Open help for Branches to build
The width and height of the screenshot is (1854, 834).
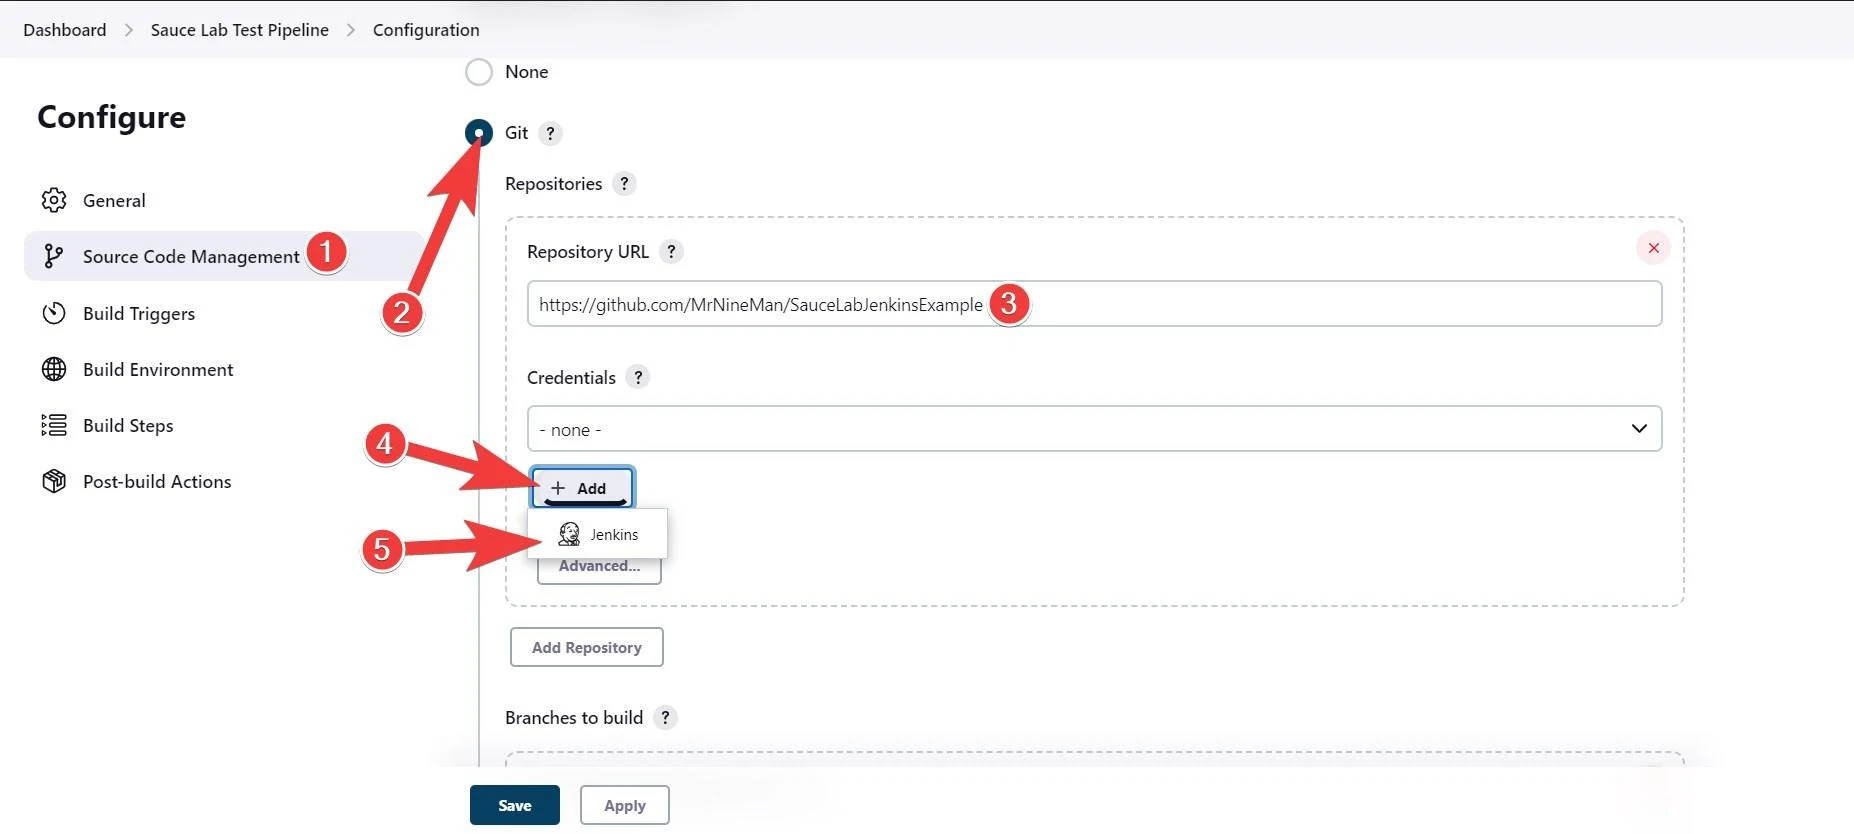[665, 717]
